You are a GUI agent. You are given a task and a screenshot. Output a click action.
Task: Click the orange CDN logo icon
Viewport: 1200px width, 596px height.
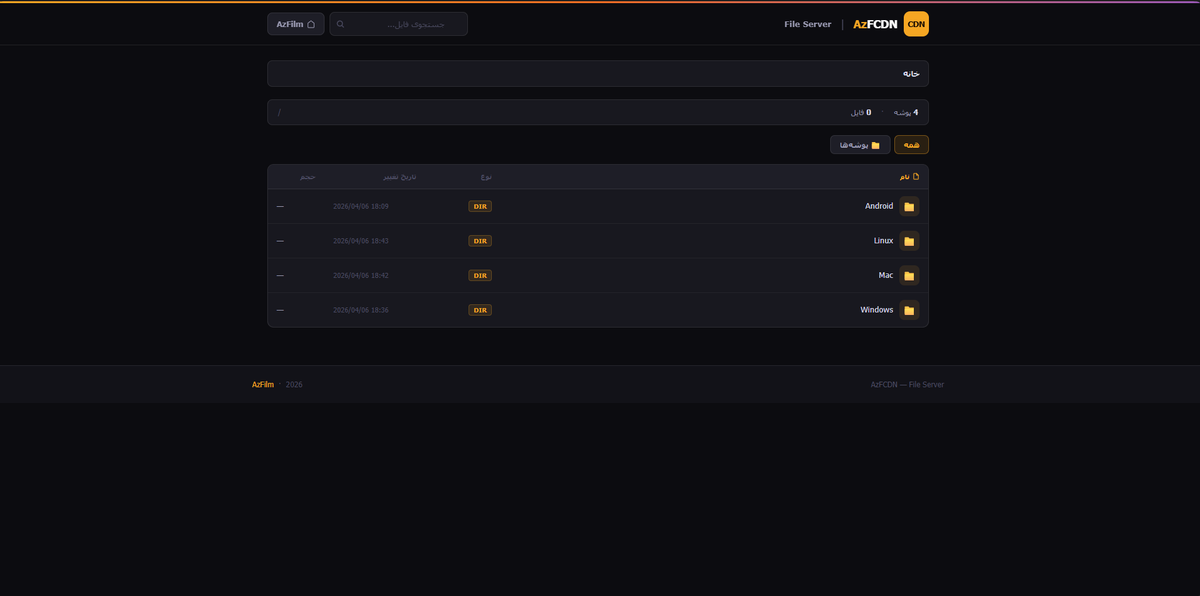coord(916,24)
